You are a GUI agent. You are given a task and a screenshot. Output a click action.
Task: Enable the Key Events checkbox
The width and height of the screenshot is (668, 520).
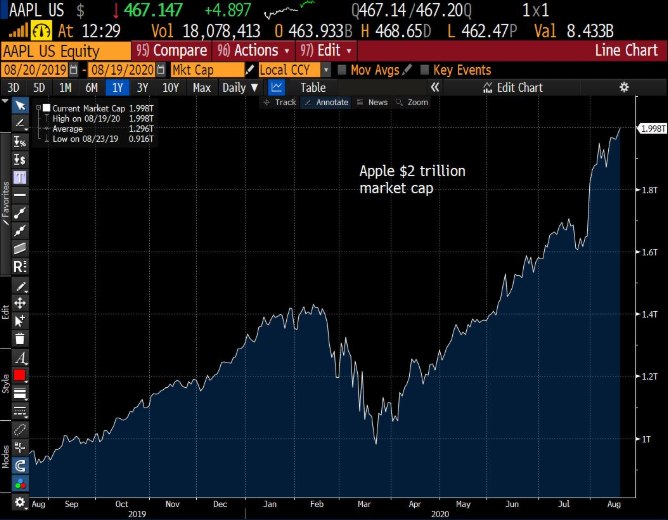click(x=424, y=70)
